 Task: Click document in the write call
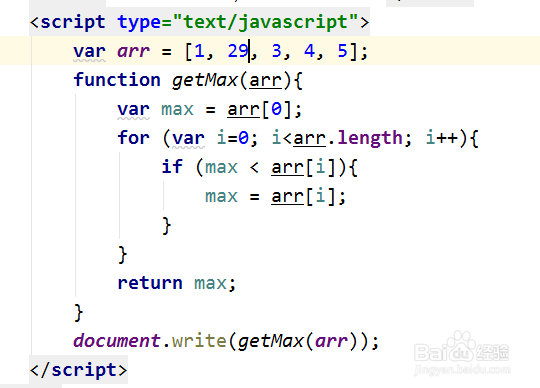coord(117,340)
